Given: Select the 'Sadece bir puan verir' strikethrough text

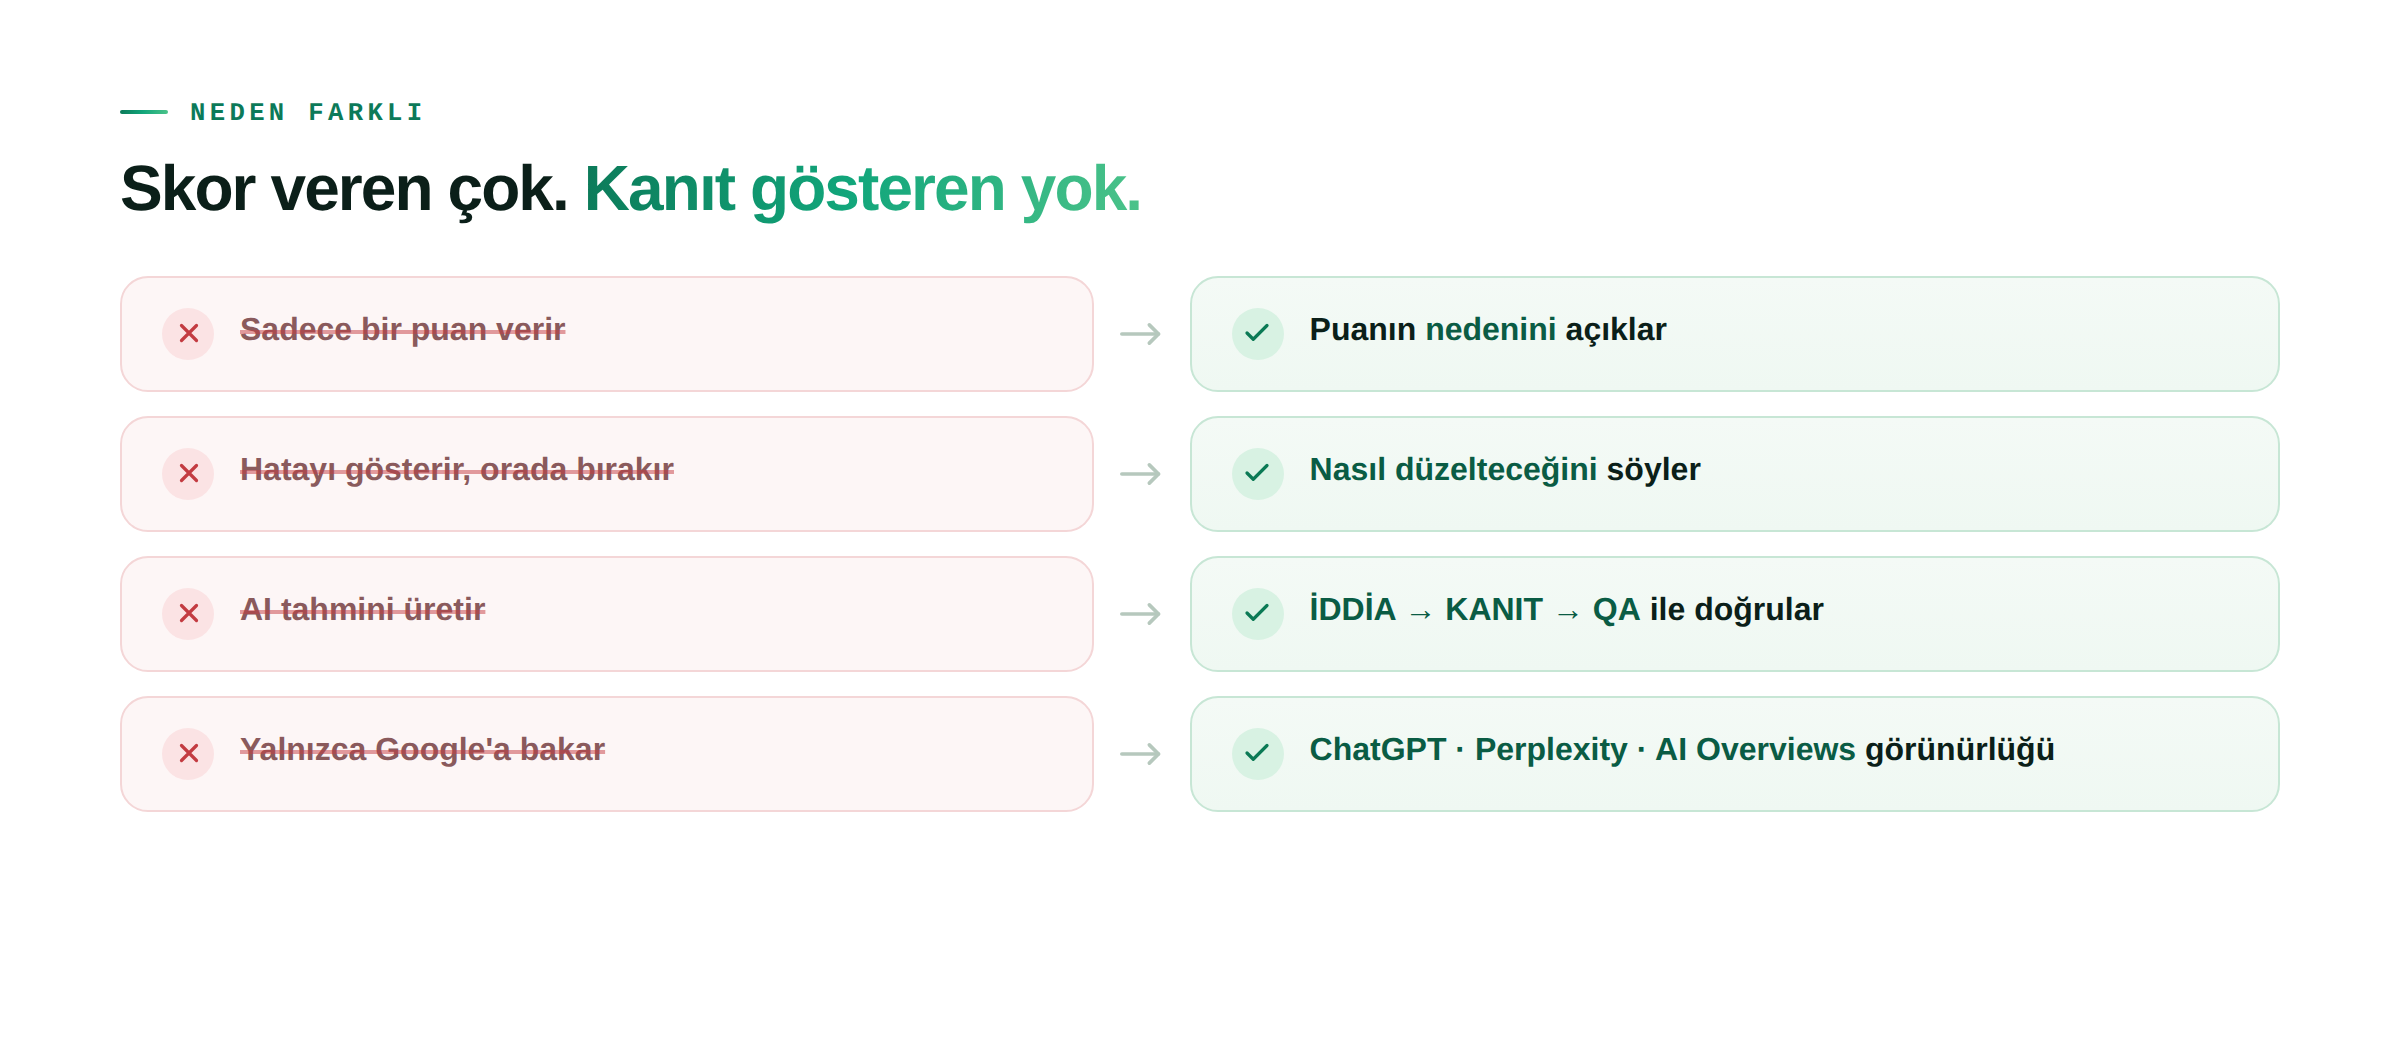Looking at the screenshot, I should pyautogui.click(x=402, y=330).
